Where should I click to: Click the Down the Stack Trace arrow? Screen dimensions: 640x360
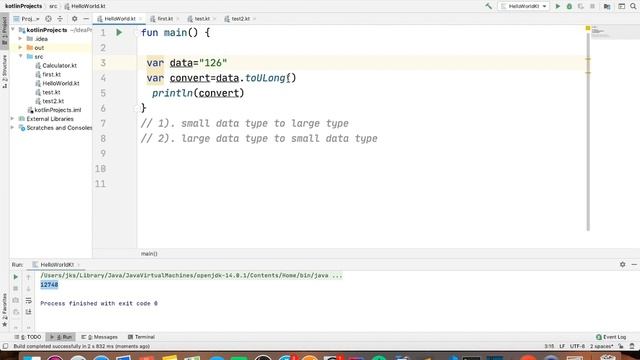click(x=28, y=289)
